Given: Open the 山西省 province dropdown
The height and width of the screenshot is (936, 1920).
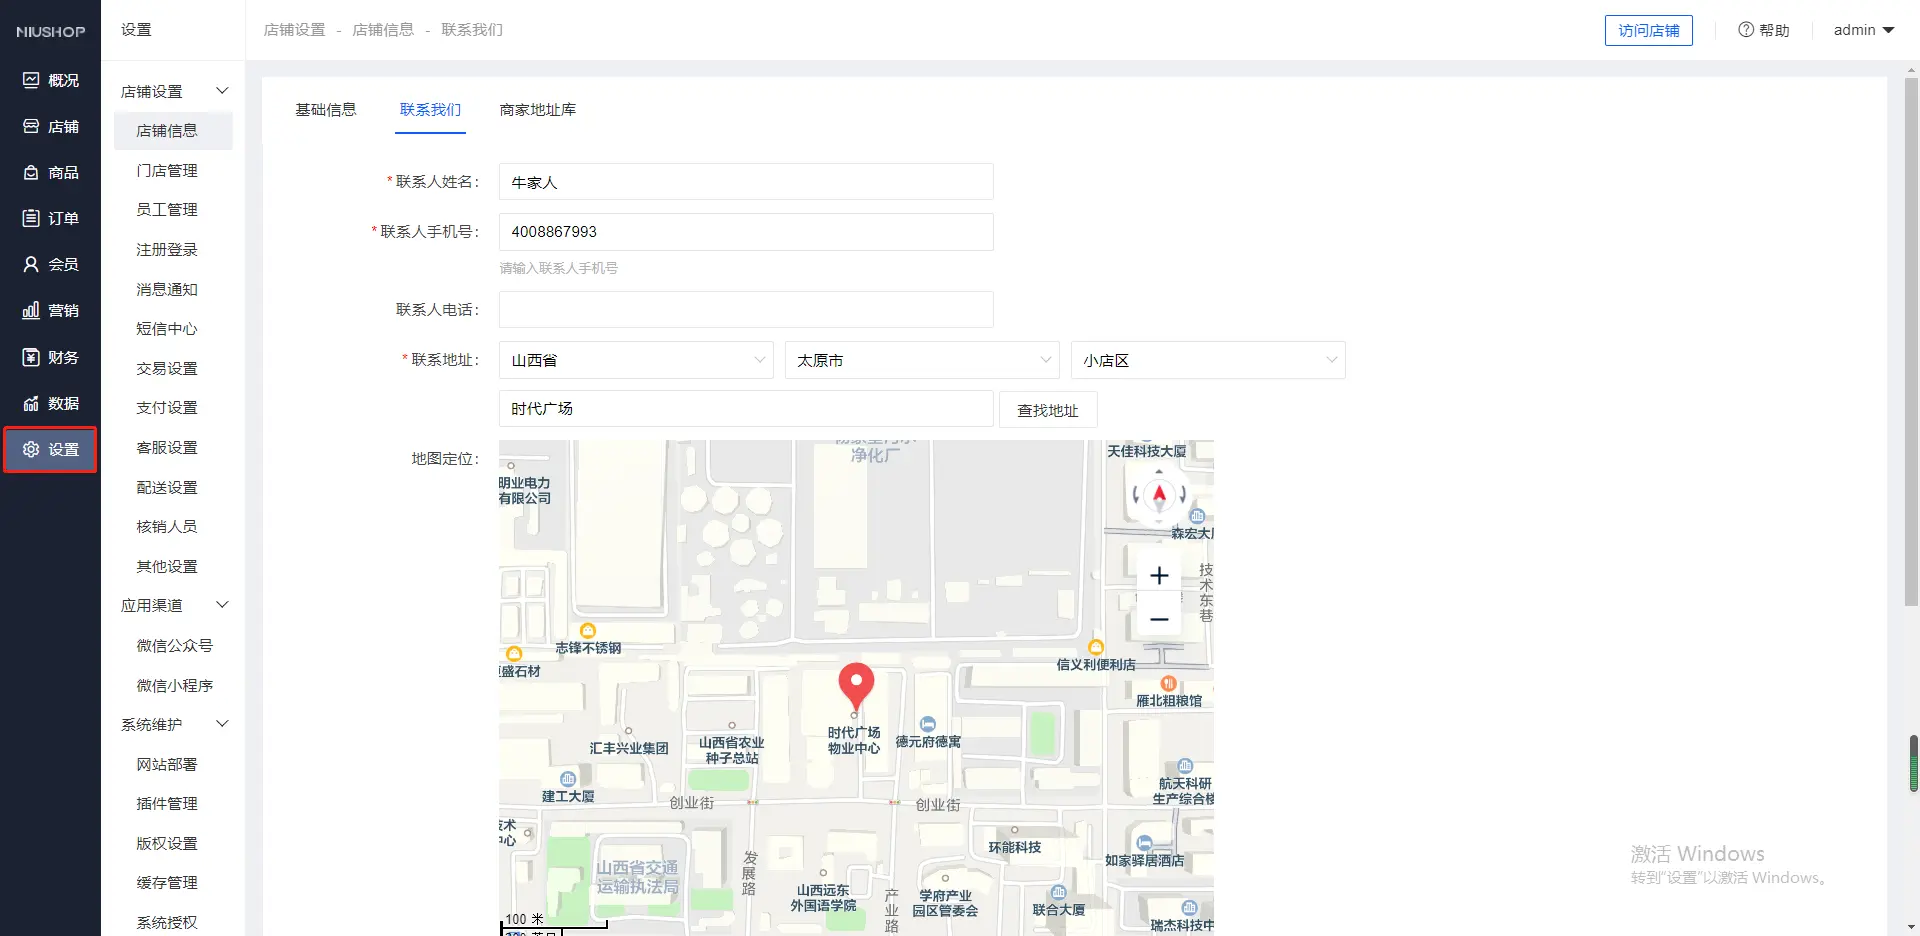Looking at the screenshot, I should point(636,360).
